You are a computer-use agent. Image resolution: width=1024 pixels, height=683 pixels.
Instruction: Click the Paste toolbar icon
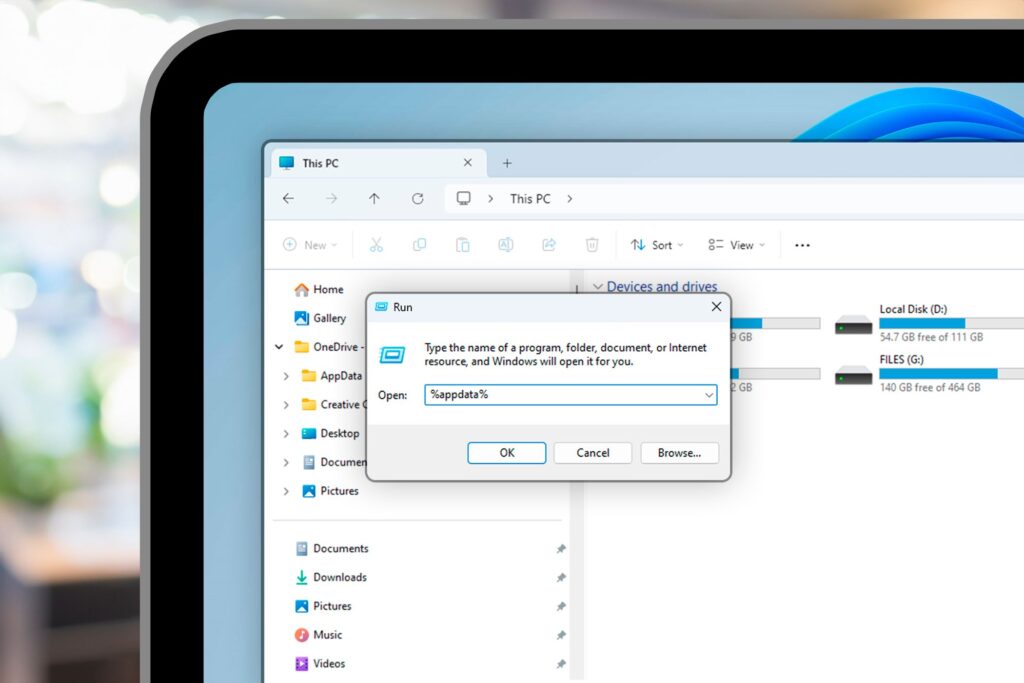[x=462, y=244]
